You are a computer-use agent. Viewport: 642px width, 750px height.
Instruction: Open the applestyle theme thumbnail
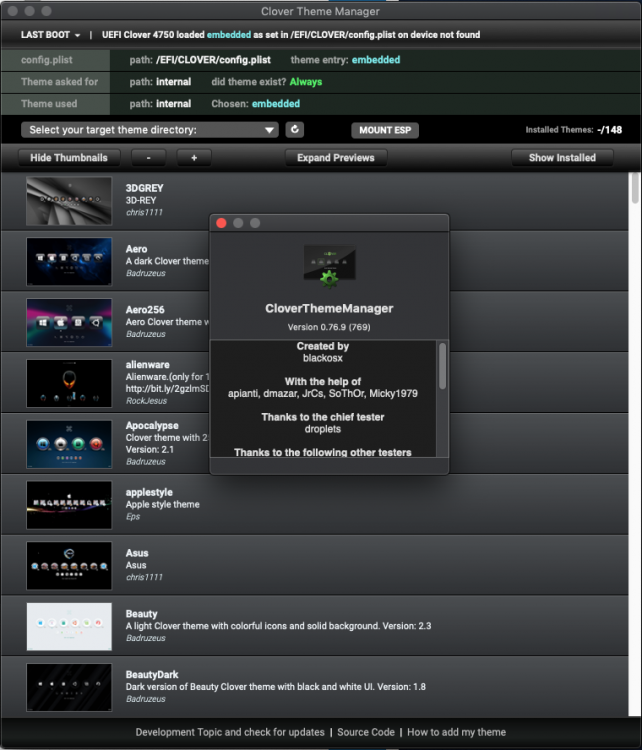(x=69, y=505)
